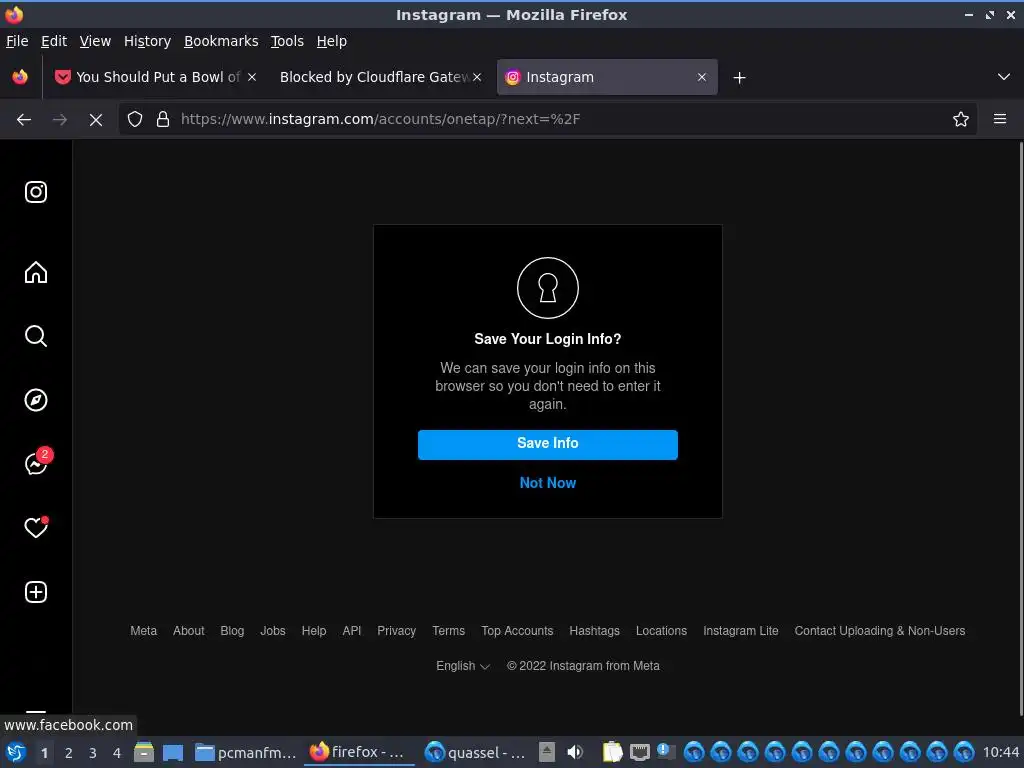This screenshot has width=1024, height=768.
Task: Open Messenger with 2 unread messages
Action: 37,462
